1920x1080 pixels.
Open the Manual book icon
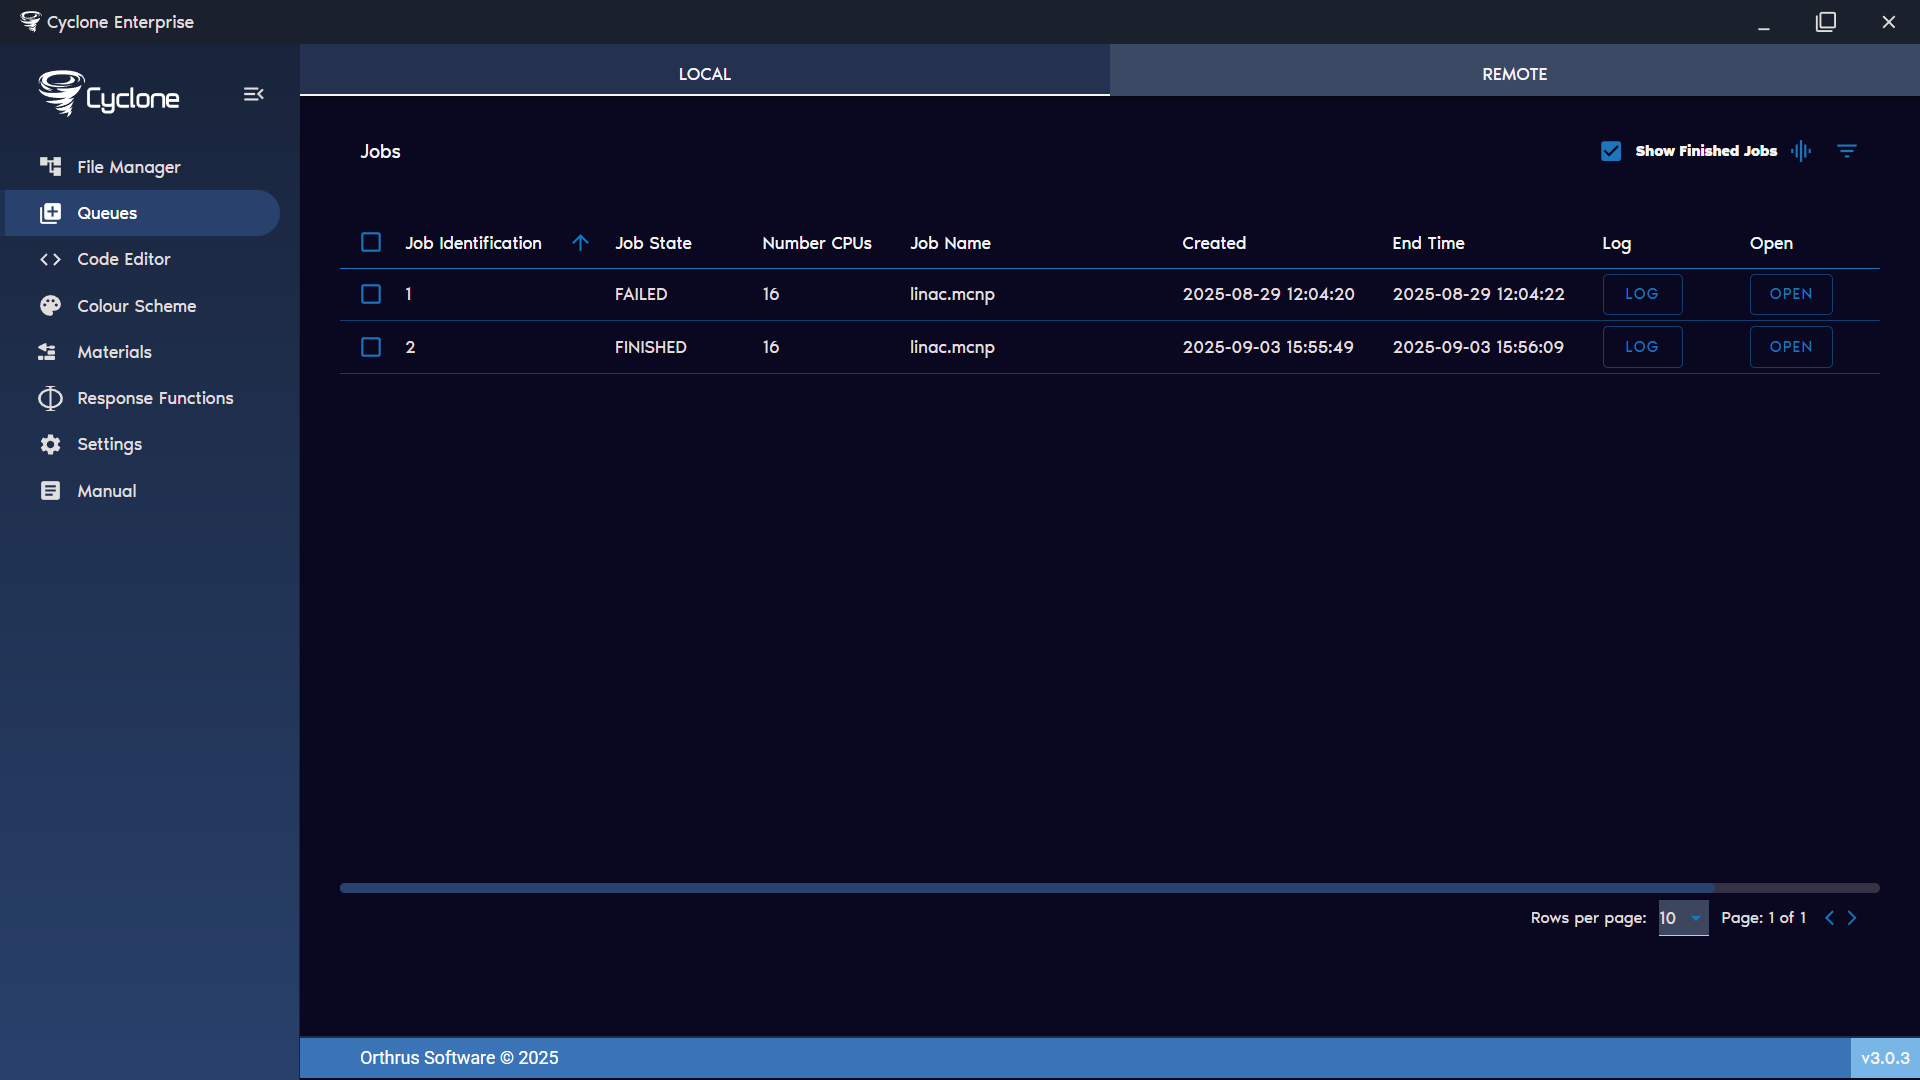[x=50, y=491]
